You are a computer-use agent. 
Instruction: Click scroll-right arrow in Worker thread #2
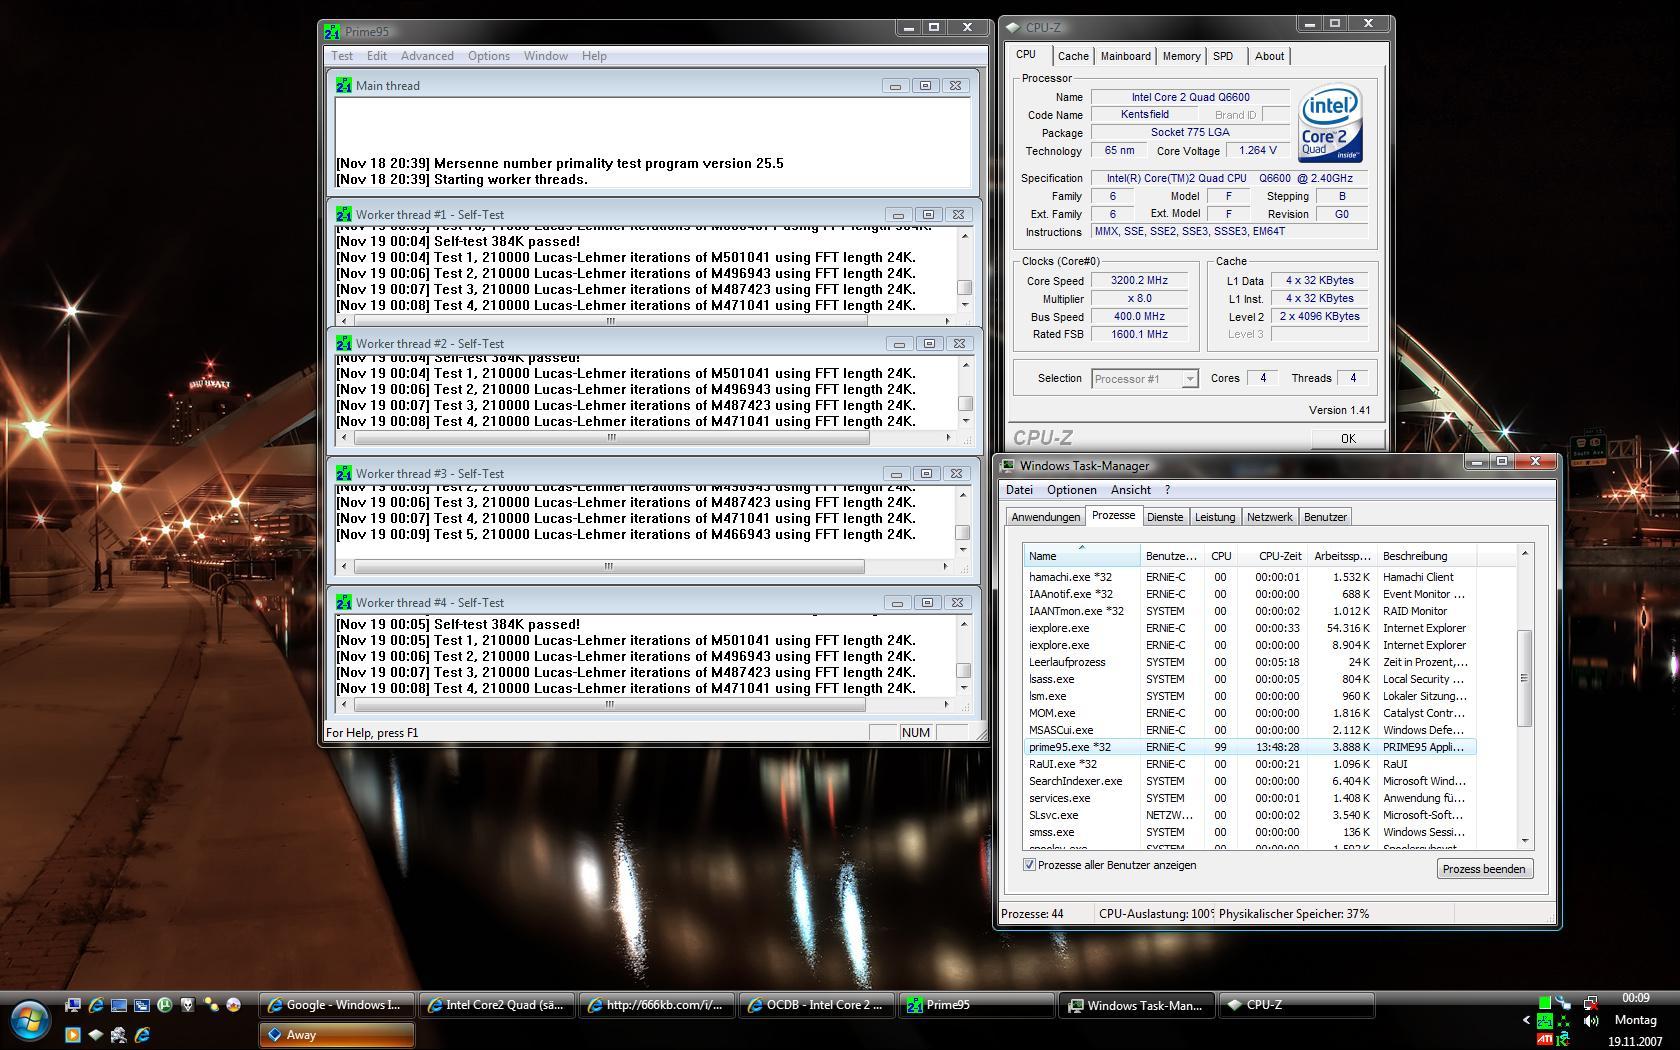click(x=948, y=437)
